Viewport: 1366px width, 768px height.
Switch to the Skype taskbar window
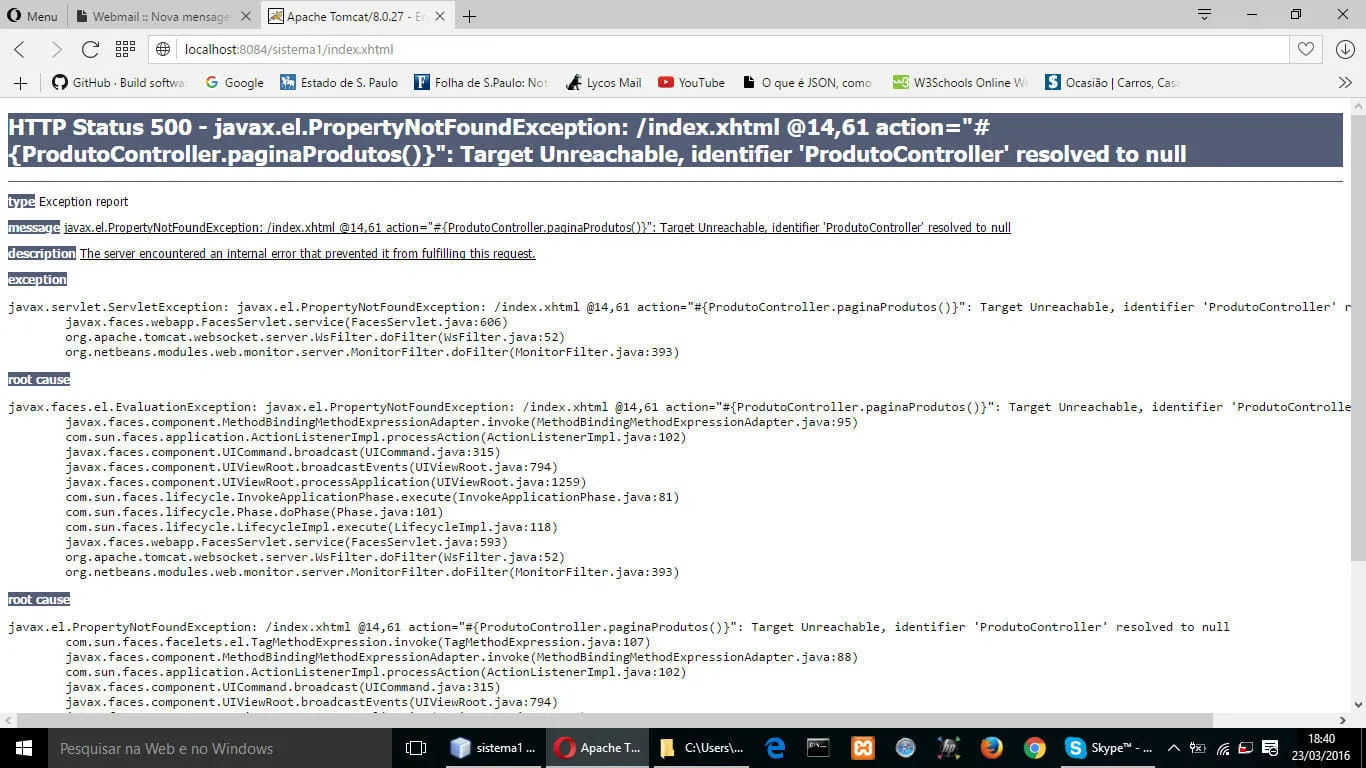point(1108,748)
